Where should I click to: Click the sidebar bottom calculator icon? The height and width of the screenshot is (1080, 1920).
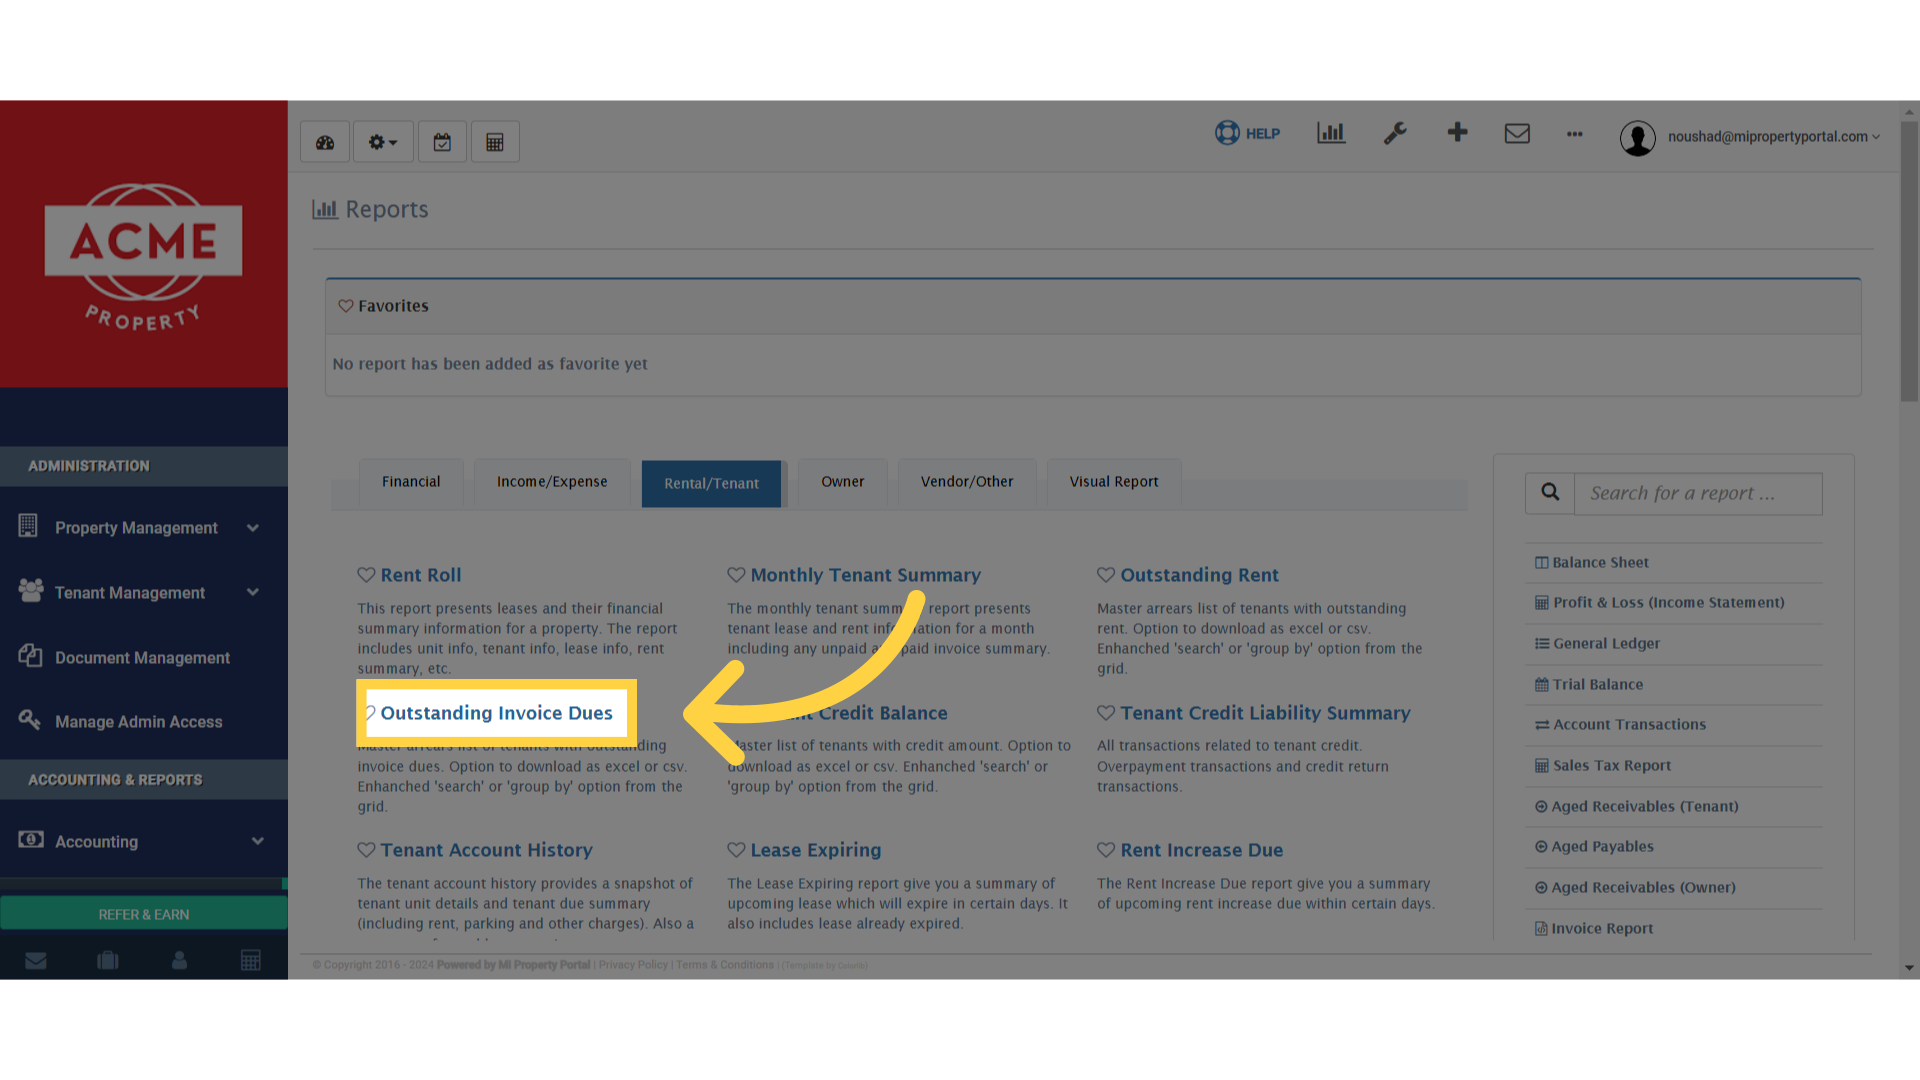251,961
